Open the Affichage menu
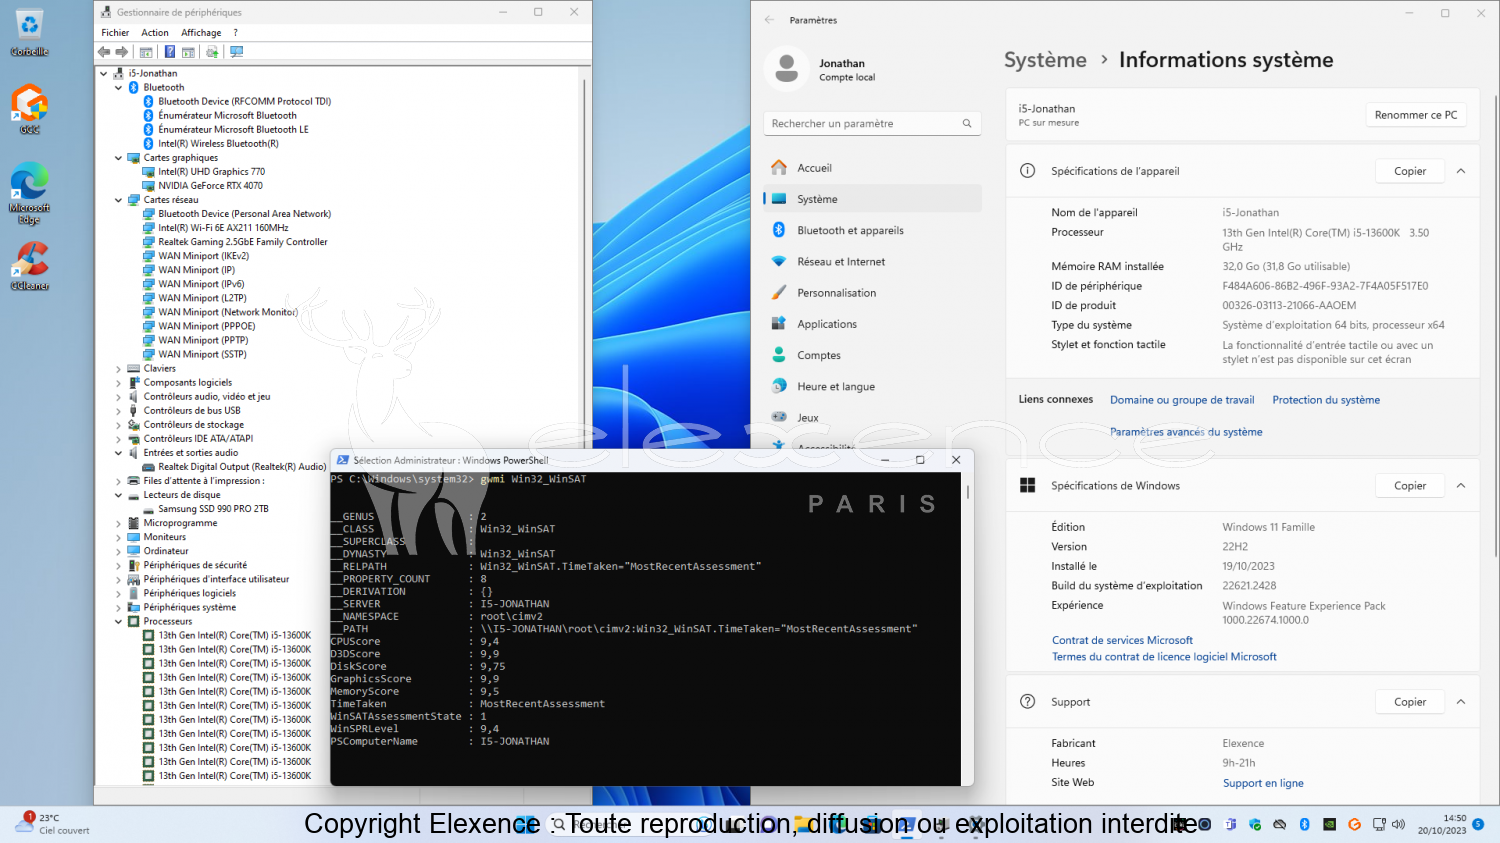 (x=201, y=33)
